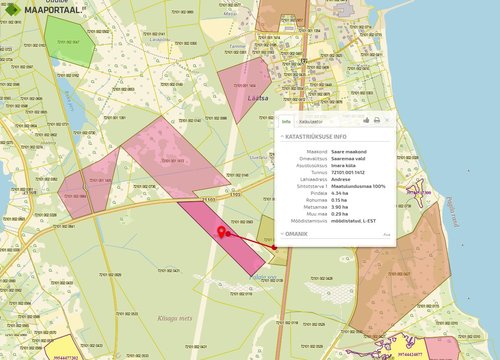
Task: Click the cadastral number 72101:001:1412
Action: point(348,172)
